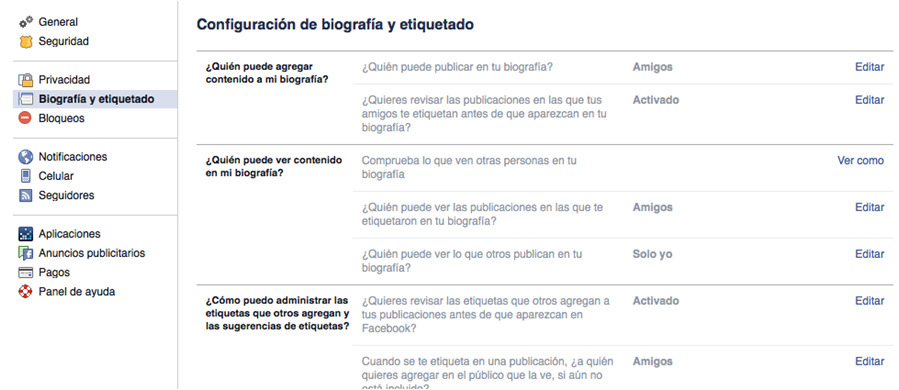Click 'Activado' value for revisar etiquetas
This screenshot has width=899, height=390.
[656, 301]
